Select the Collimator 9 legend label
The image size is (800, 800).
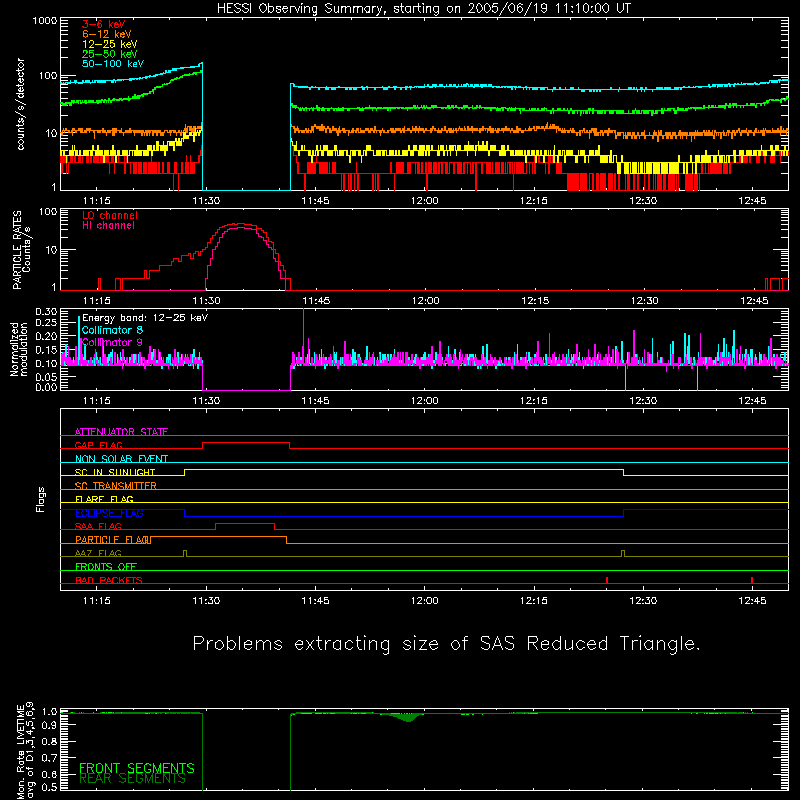point(112,342)
